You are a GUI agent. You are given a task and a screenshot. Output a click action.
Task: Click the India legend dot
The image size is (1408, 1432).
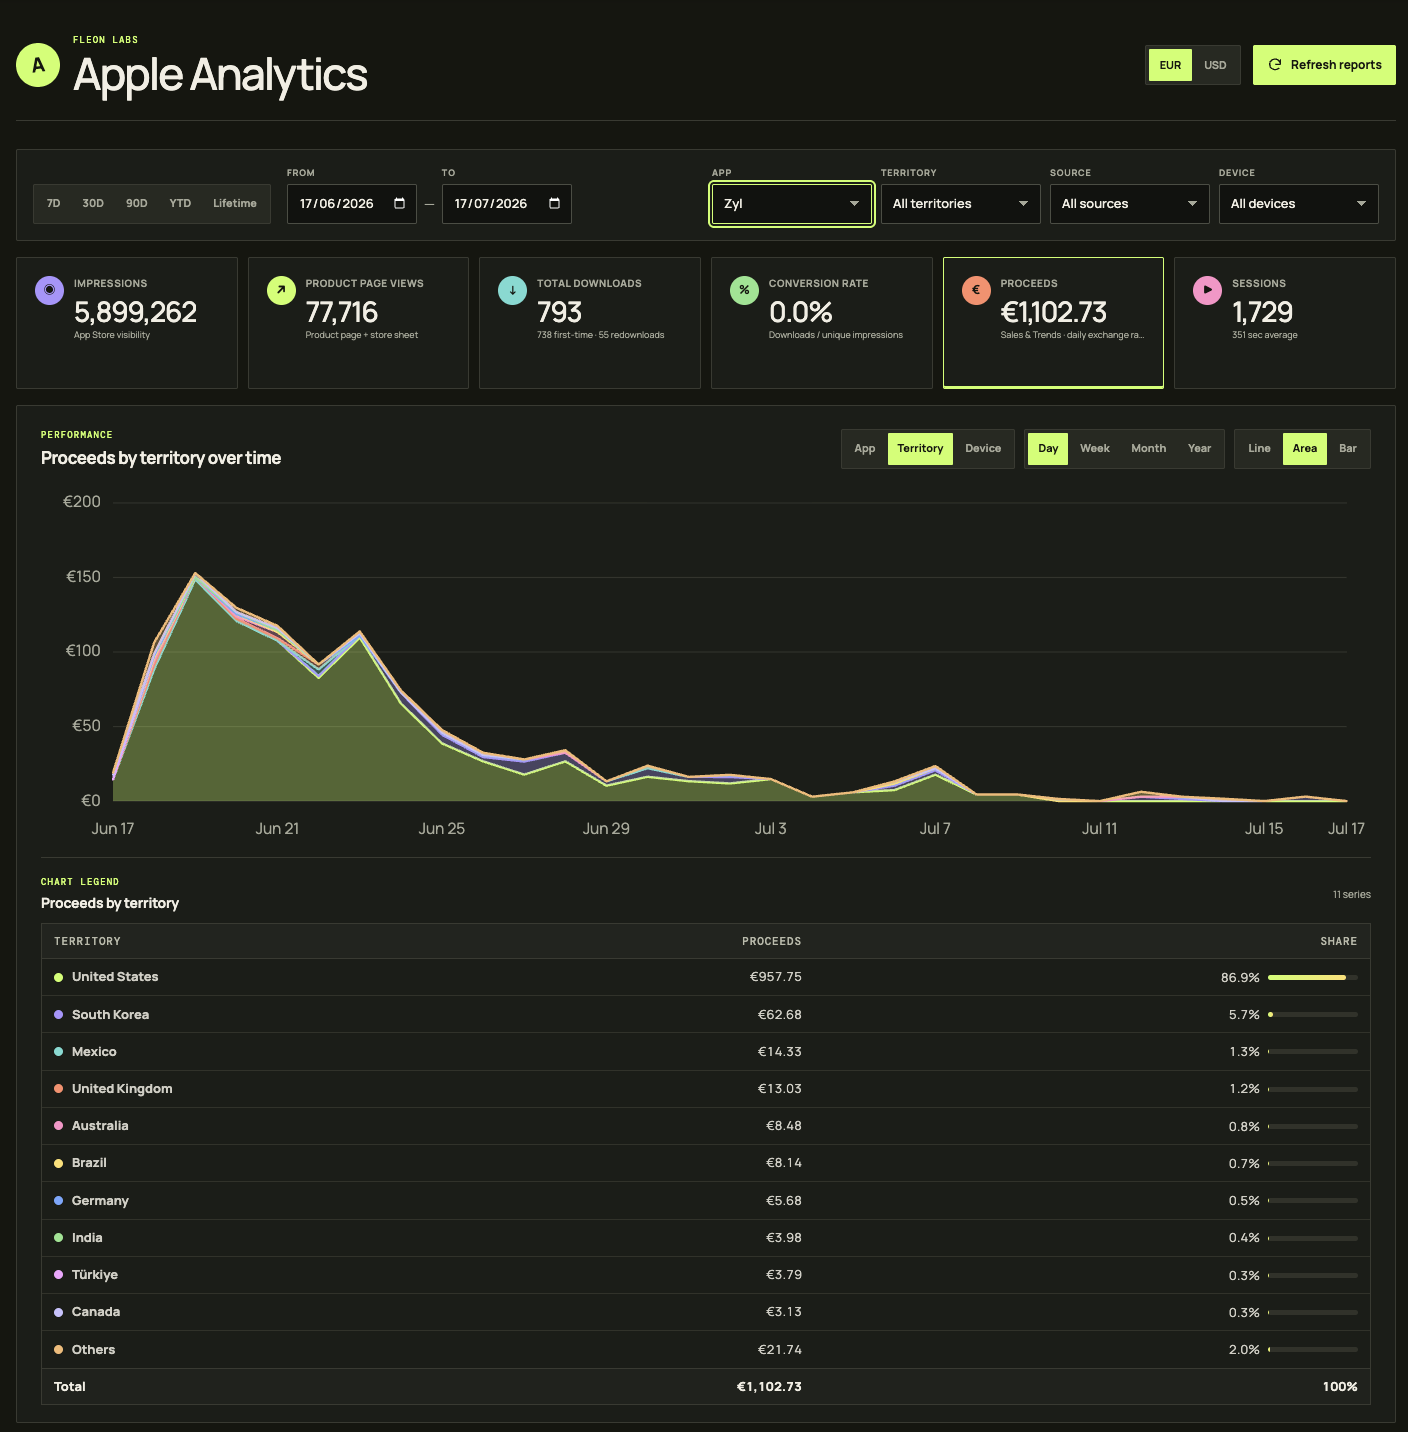pyautogui.click(x=59, y=1238)
